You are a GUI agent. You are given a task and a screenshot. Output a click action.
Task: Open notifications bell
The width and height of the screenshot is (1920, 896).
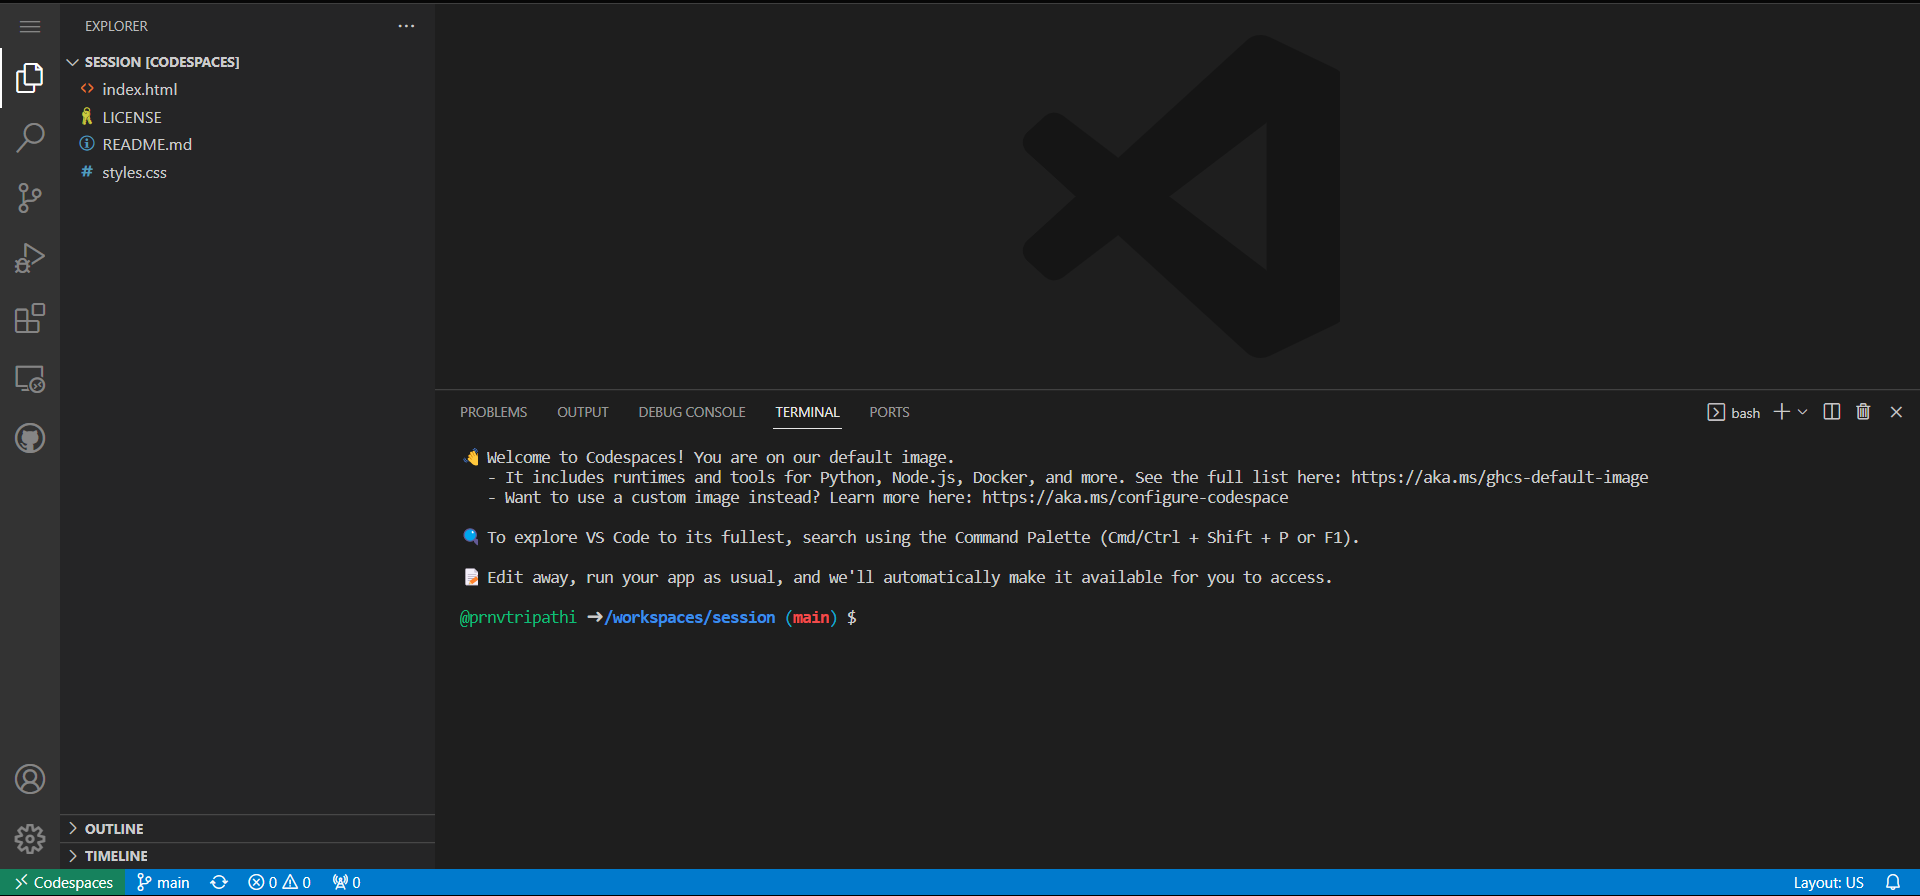tap(1893, 882)
